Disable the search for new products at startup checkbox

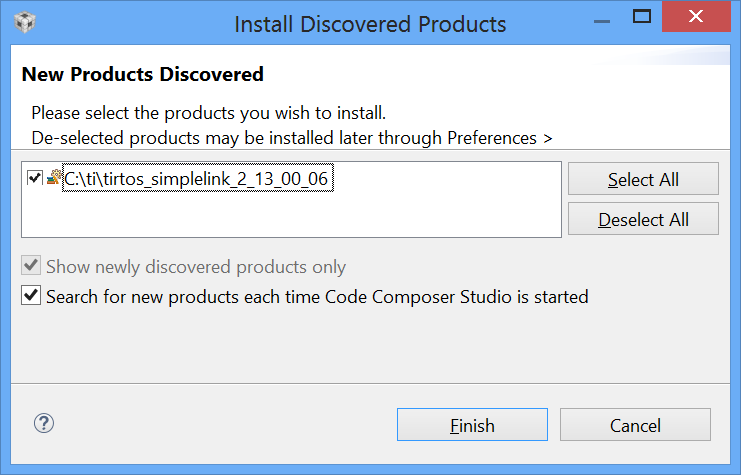[x=32, y=297]
